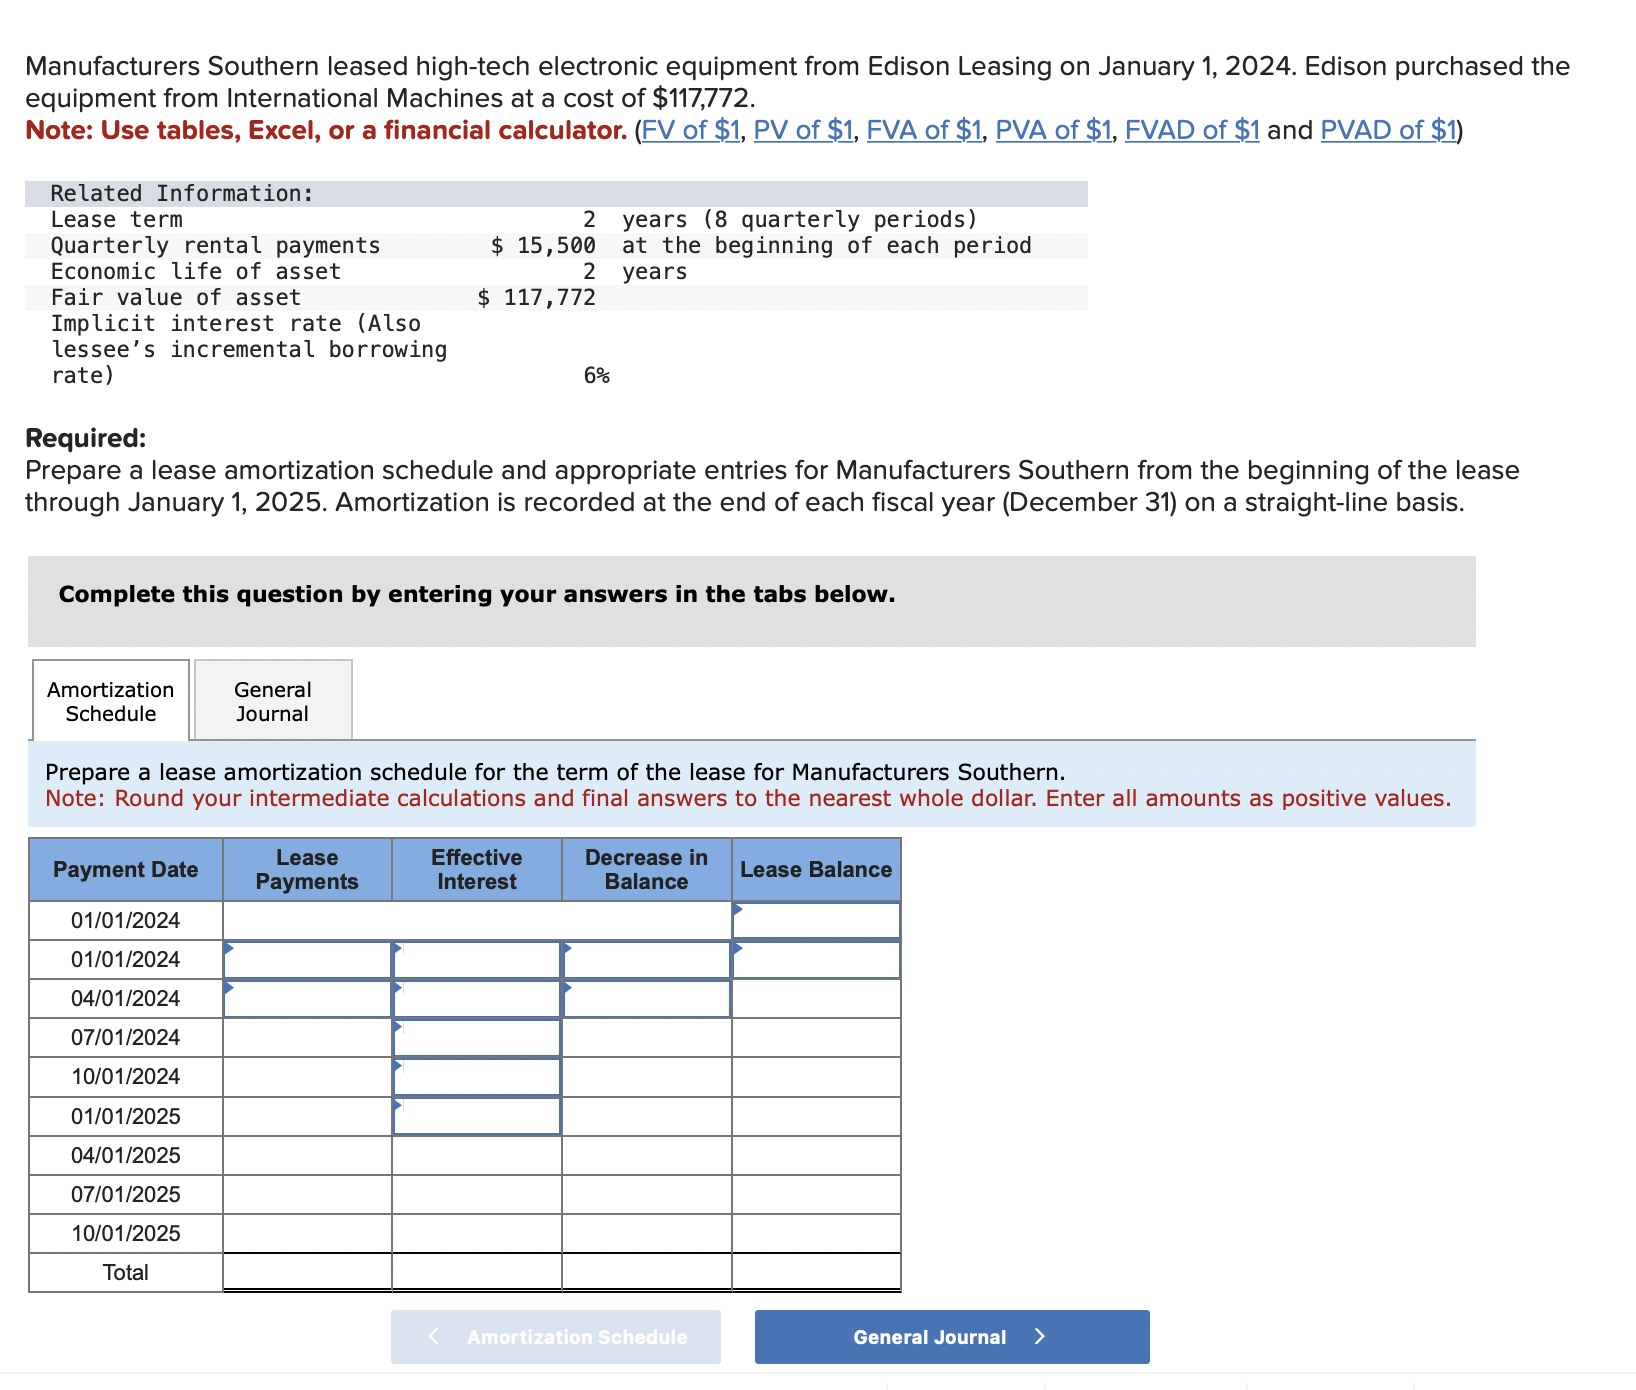Click the General Journal next button
1636x1390 pixels.
pyautogui.click(x=952, y=1337)
